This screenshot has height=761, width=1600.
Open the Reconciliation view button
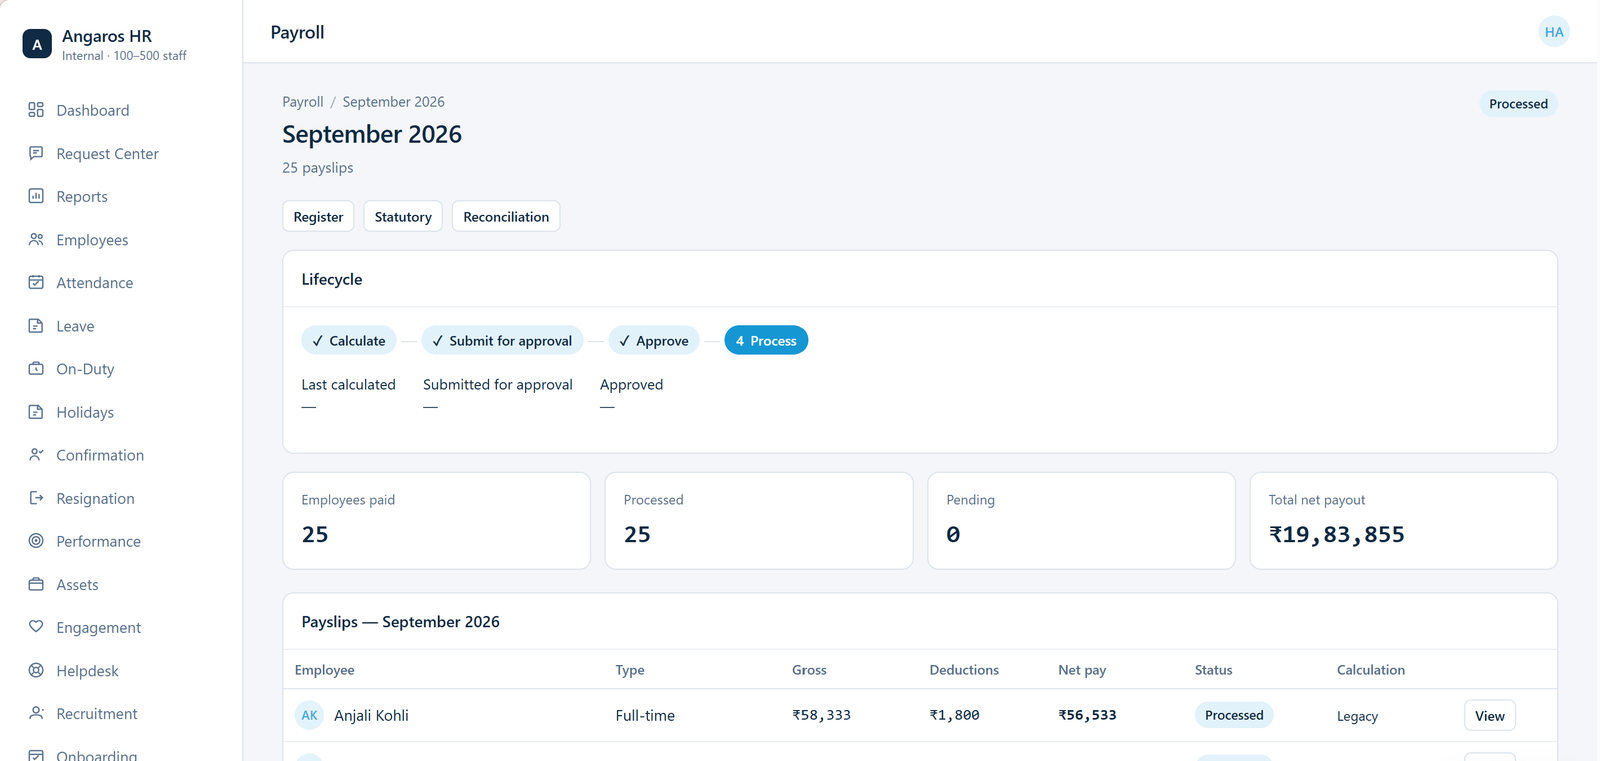[506, 216]
